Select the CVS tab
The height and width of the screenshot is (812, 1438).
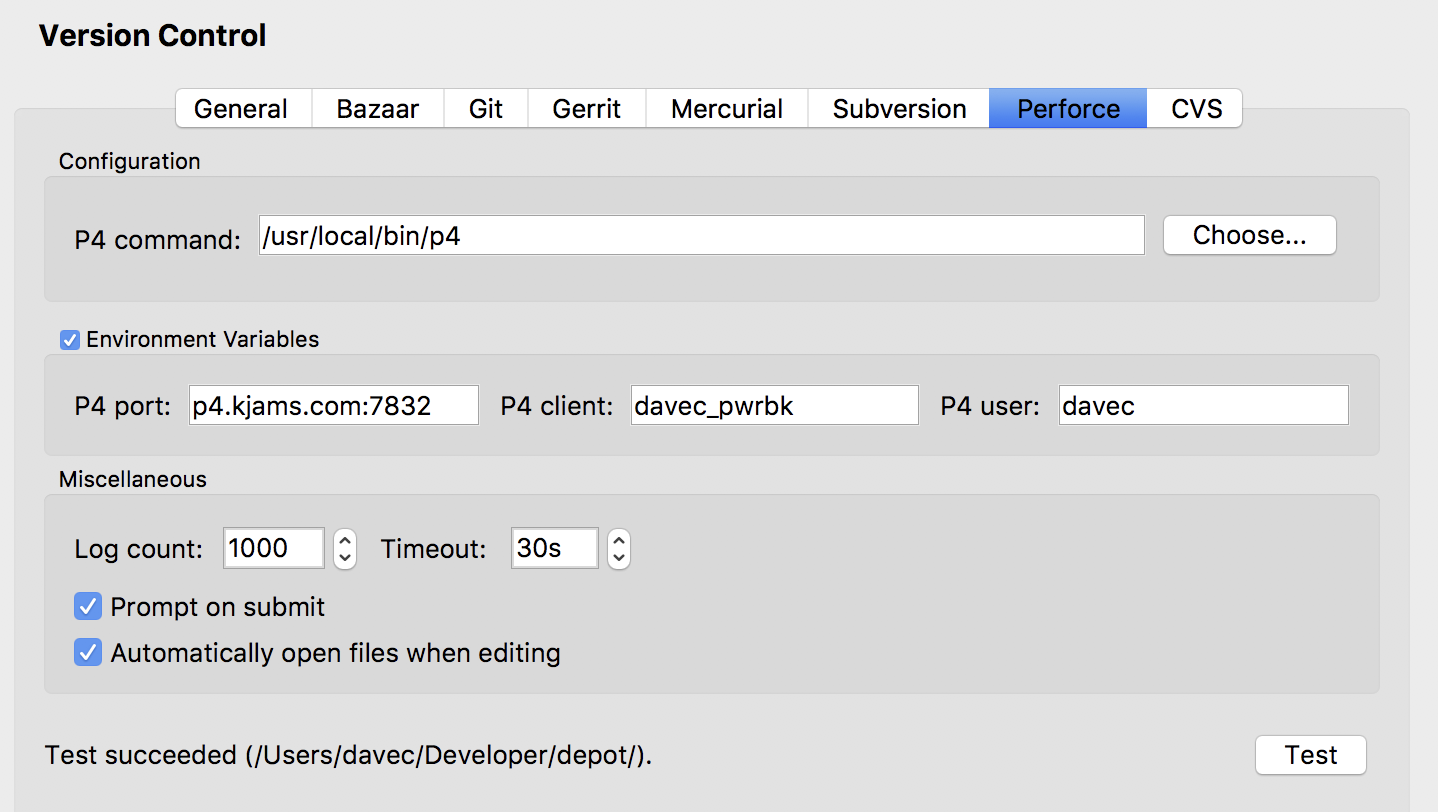click(x=1196, y=109)
